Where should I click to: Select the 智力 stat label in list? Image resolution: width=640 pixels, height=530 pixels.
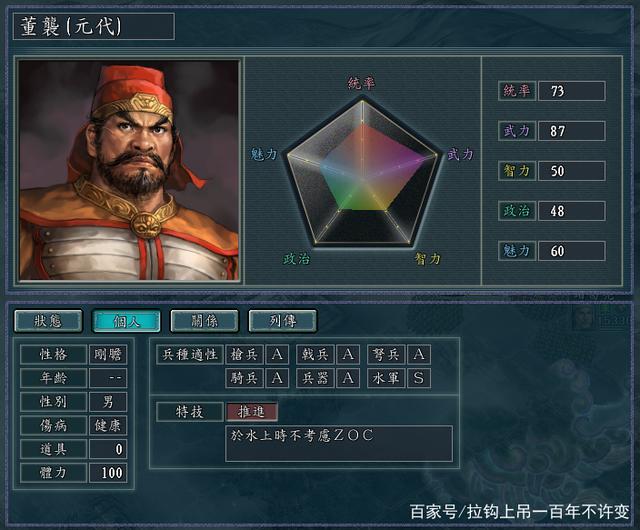pyautogui.click(x=517, y=171)
